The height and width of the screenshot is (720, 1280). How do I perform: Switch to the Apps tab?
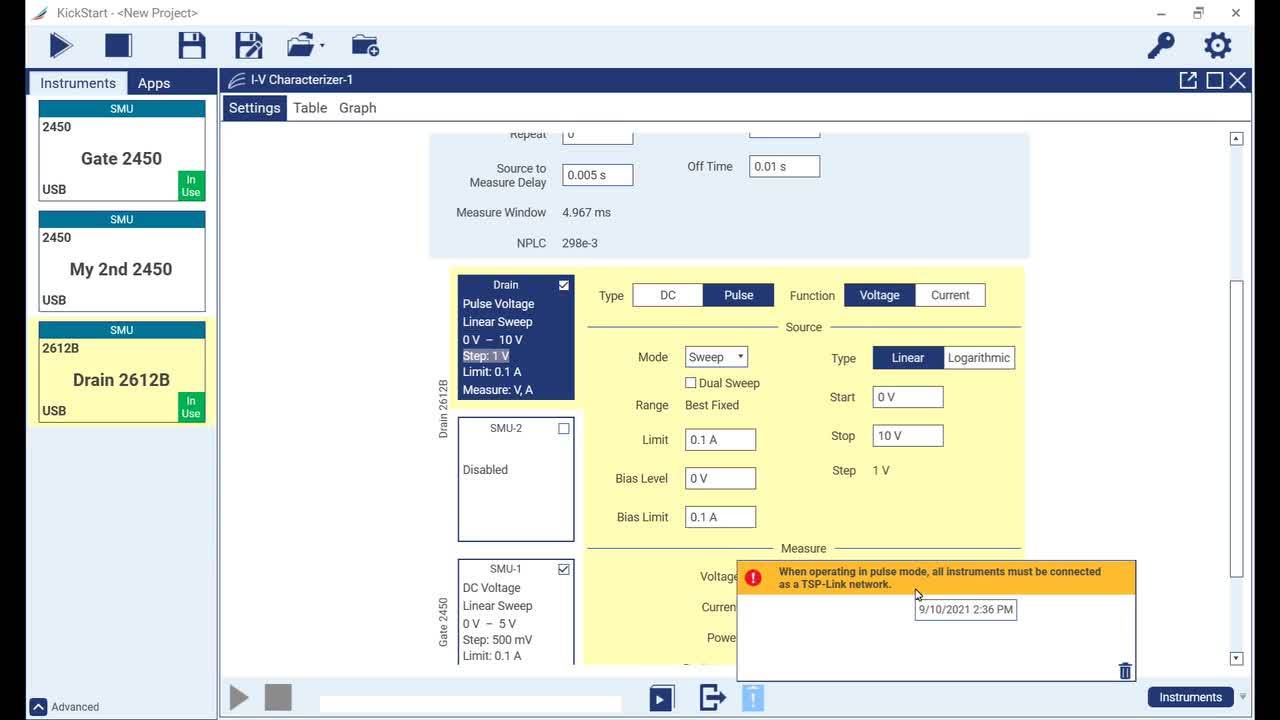click(x=154, y=83)
